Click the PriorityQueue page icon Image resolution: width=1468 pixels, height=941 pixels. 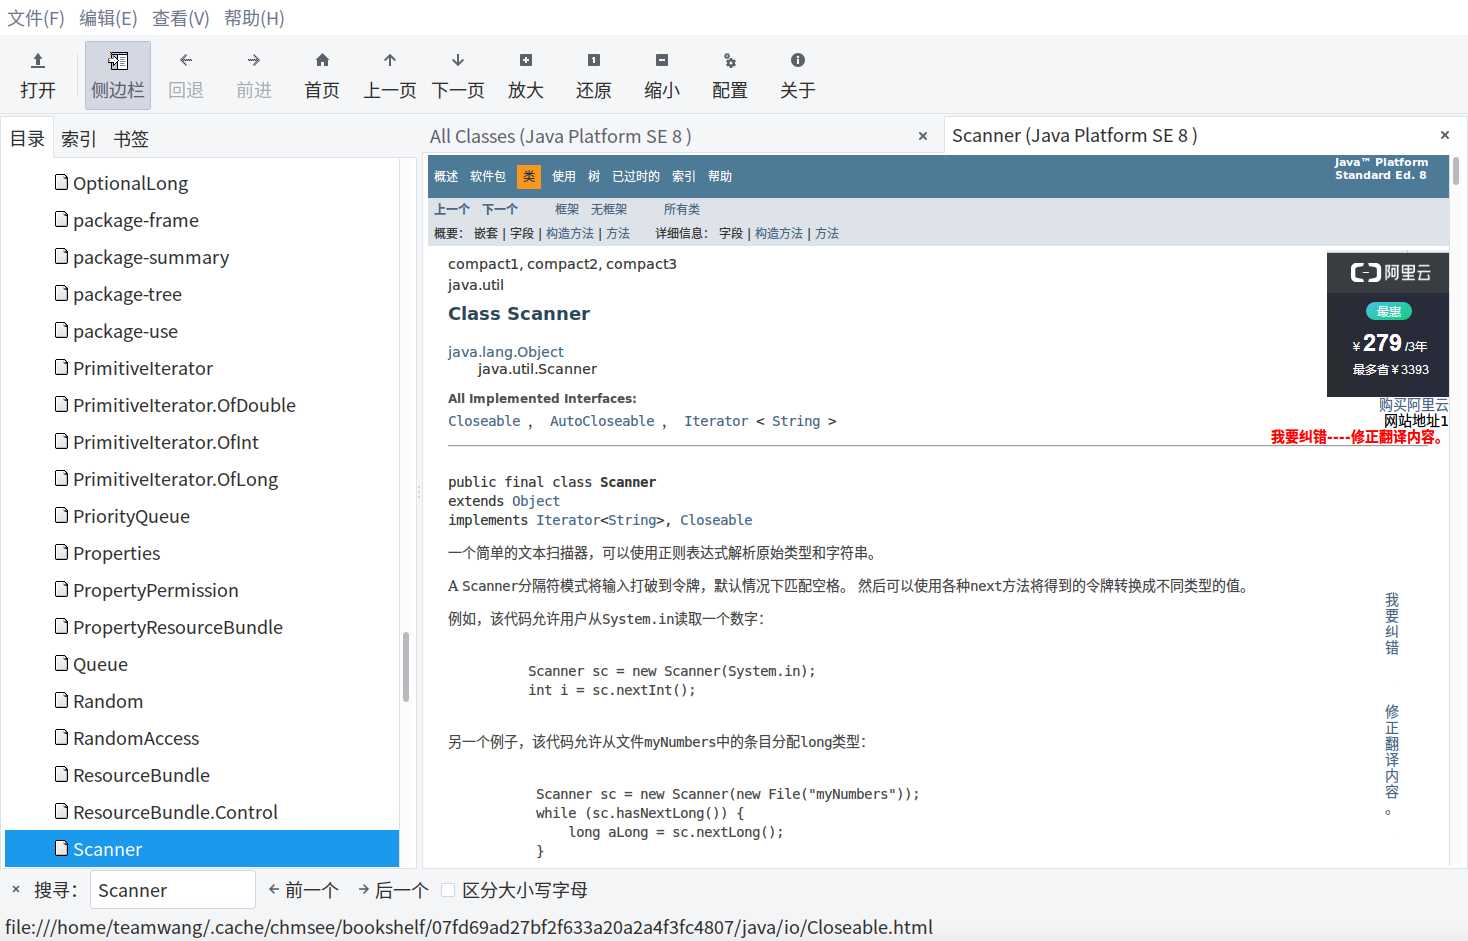62,515
